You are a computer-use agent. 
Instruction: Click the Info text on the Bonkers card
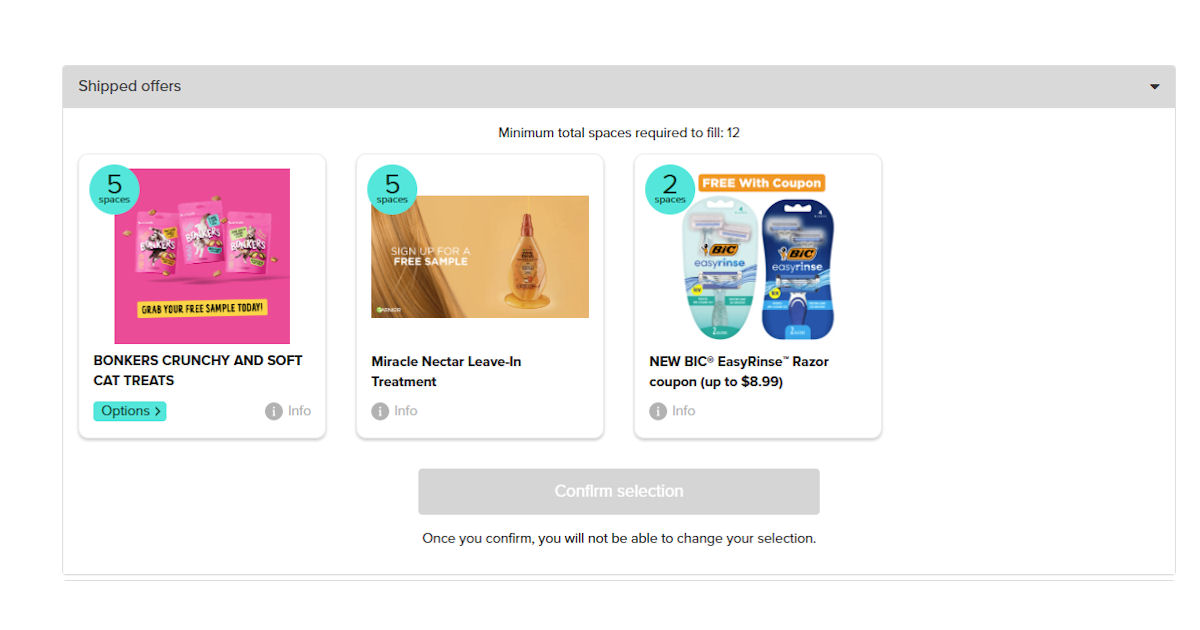pyautogui.click(x=299, y=411)
